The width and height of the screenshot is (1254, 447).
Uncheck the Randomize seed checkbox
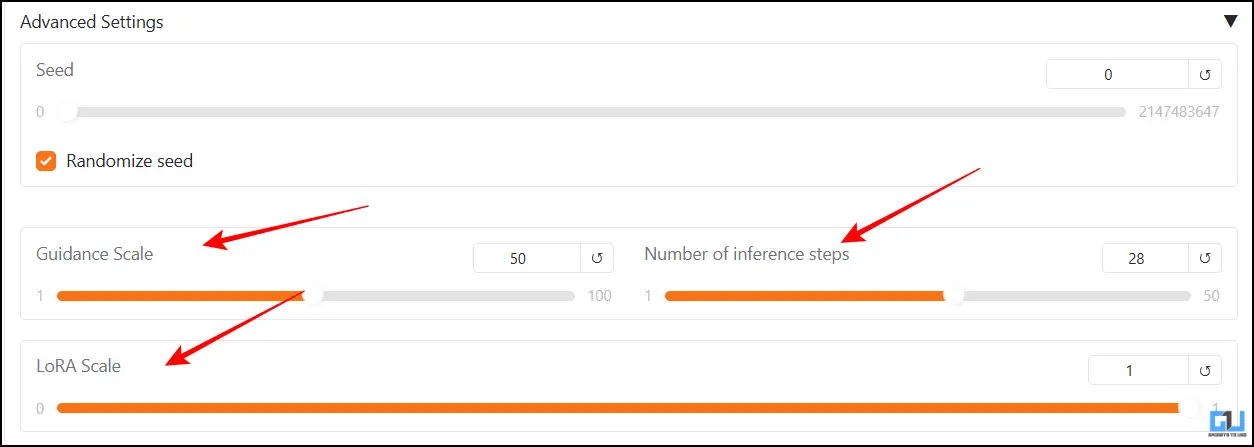point(46,160)
